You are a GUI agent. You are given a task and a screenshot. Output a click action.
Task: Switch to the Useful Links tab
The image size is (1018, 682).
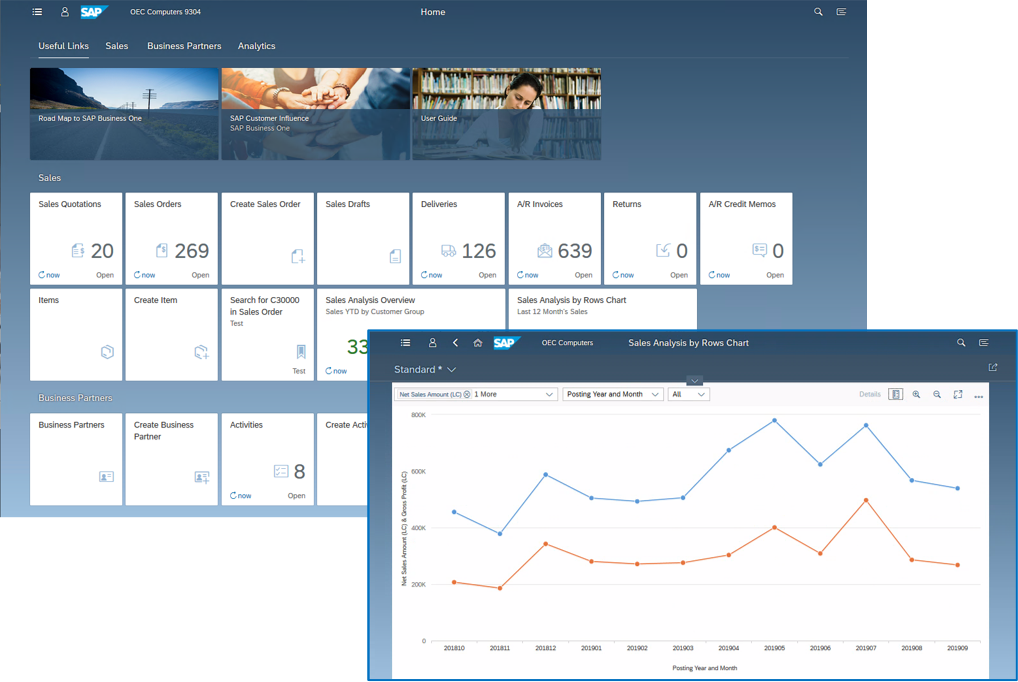[x=63, y=46]
